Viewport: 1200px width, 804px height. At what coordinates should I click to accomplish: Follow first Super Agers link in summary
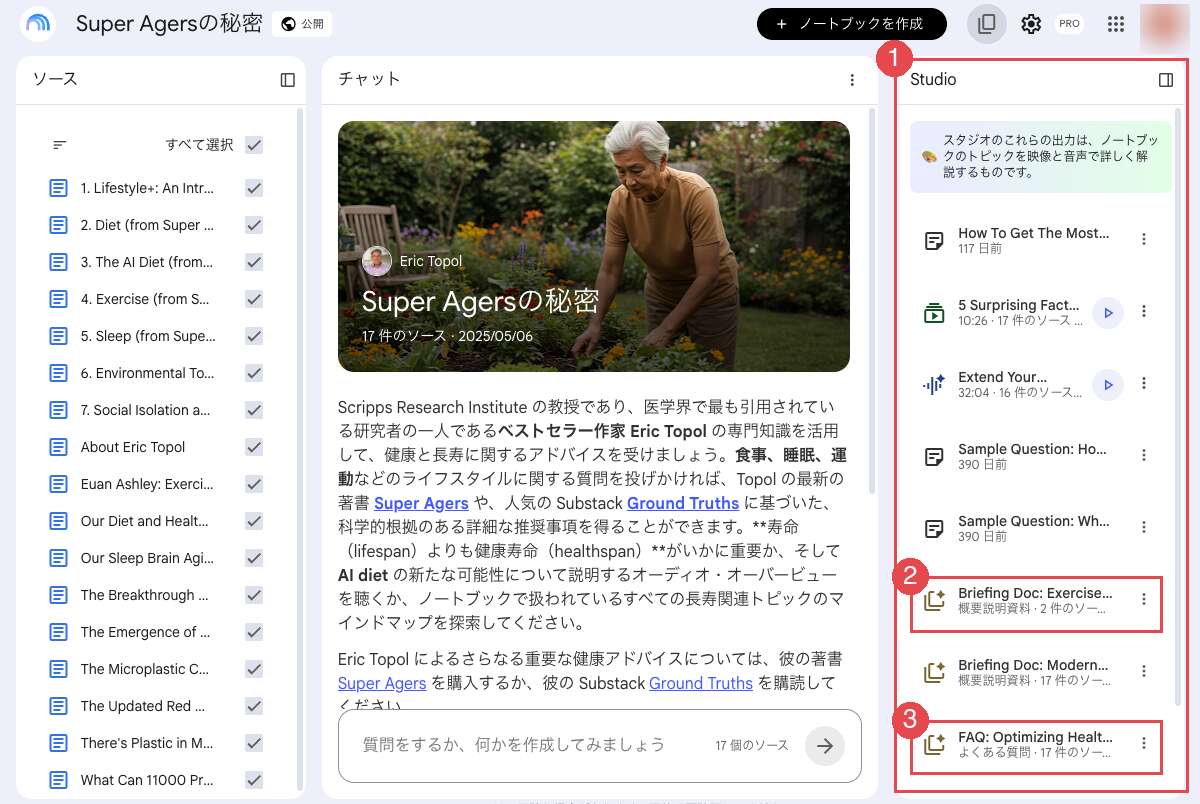tap(421, 503)
